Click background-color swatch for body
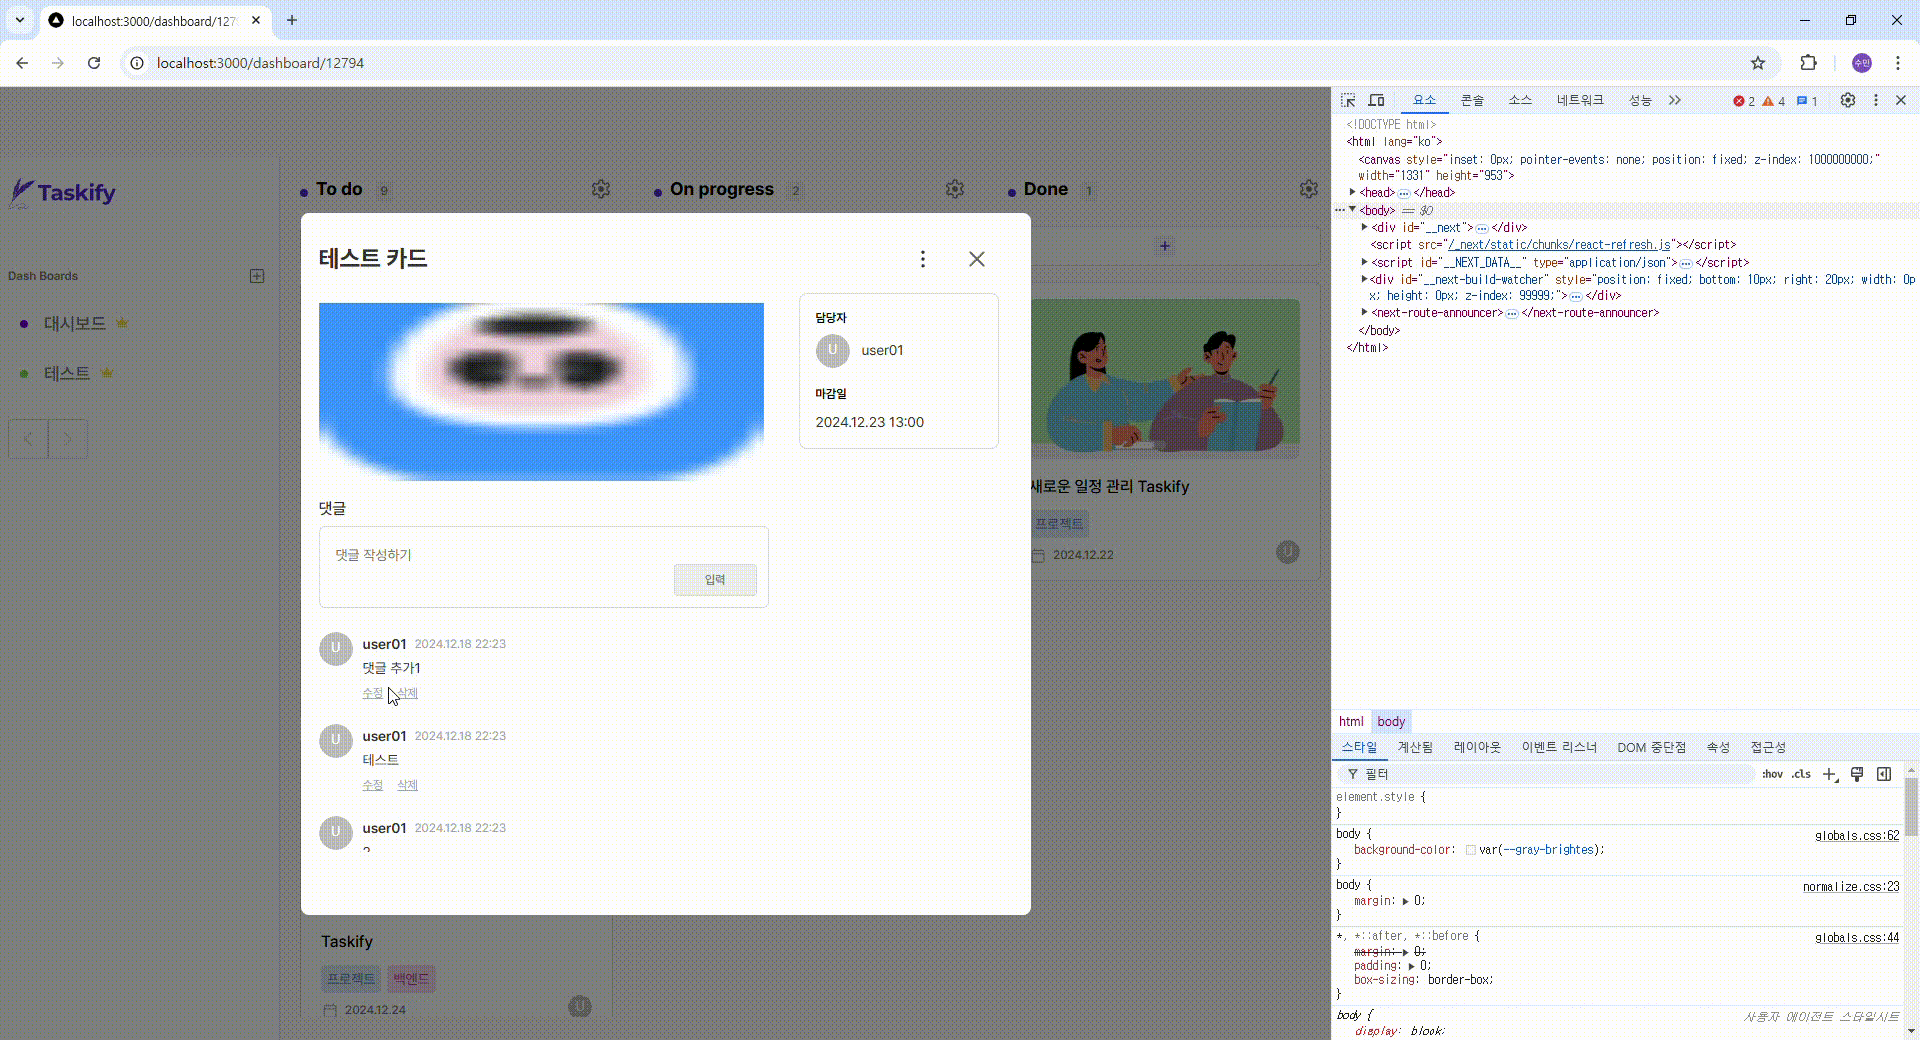Screen dimensions: 1920x1040 1471,850
